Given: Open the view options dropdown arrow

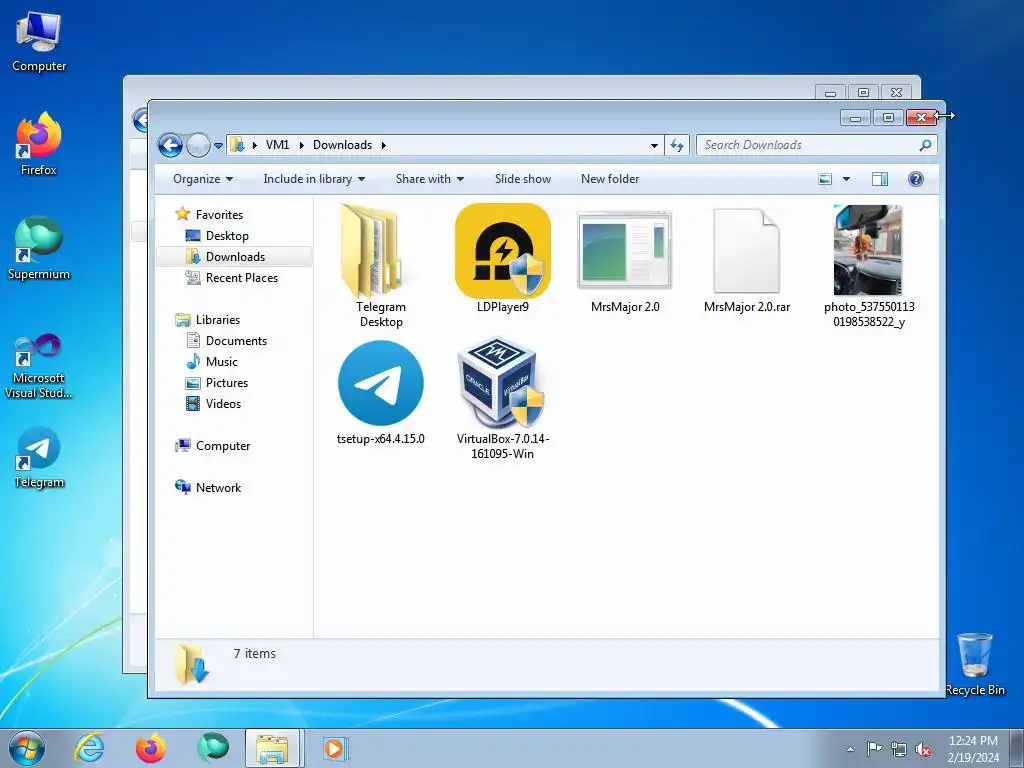Looking at the screenshot, I should (x=846, y=179).
